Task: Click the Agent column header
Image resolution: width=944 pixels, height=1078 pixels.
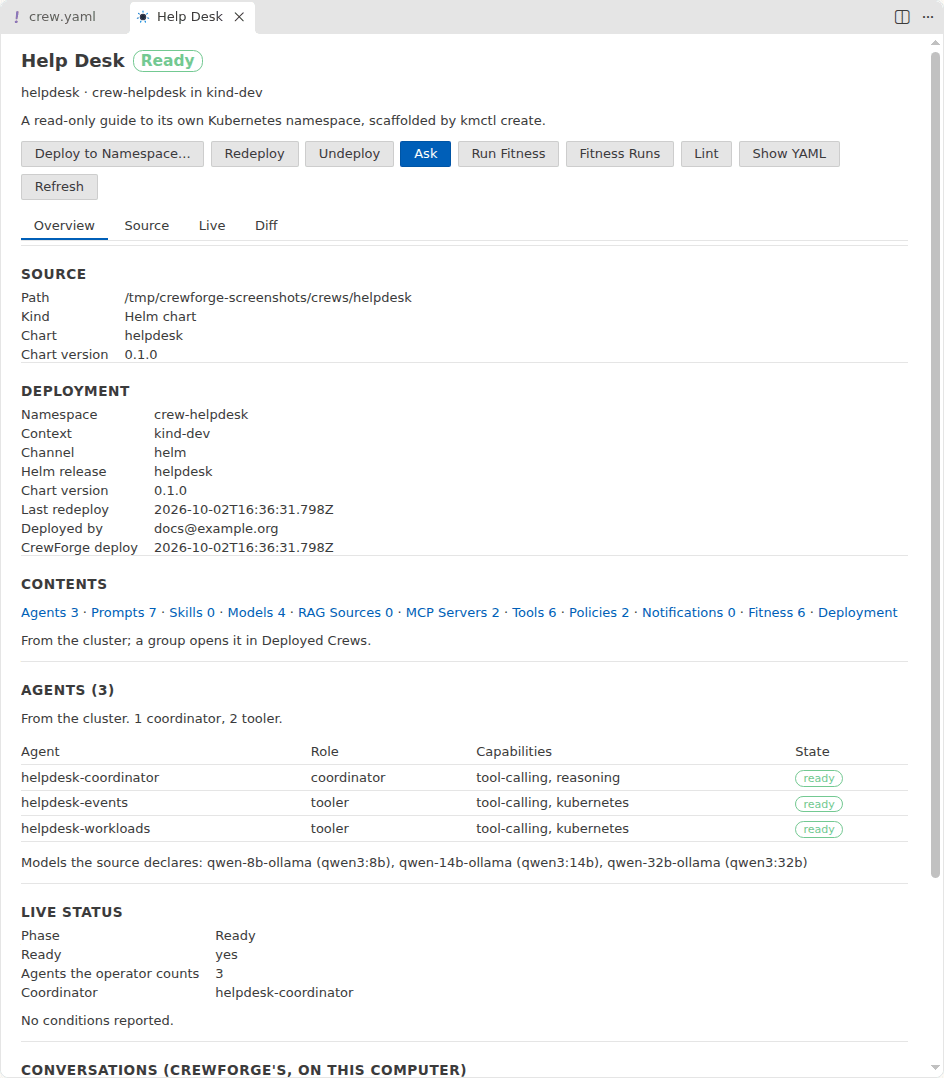Action: tap(40, 751)
